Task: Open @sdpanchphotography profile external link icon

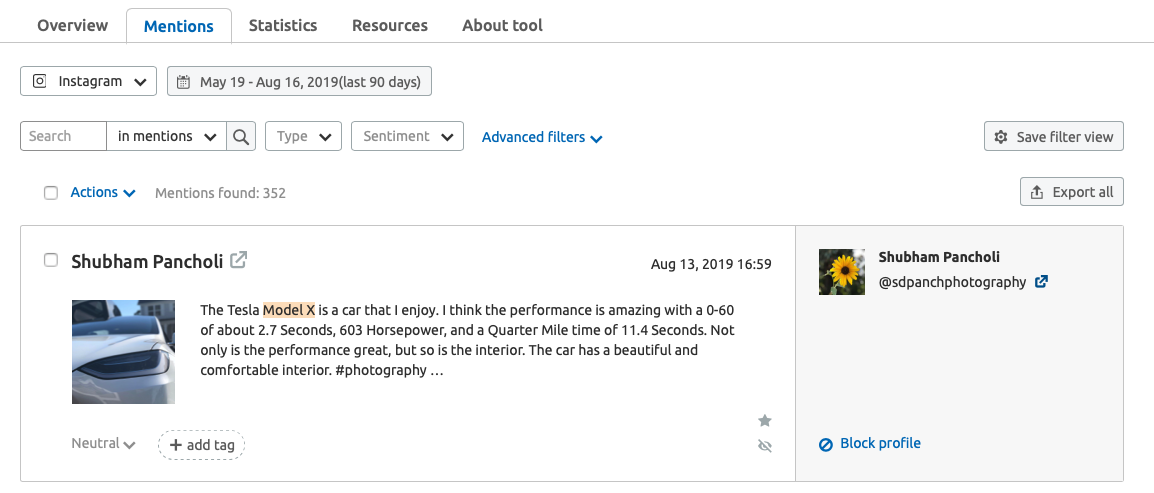Action: (x=1041, y=282)
